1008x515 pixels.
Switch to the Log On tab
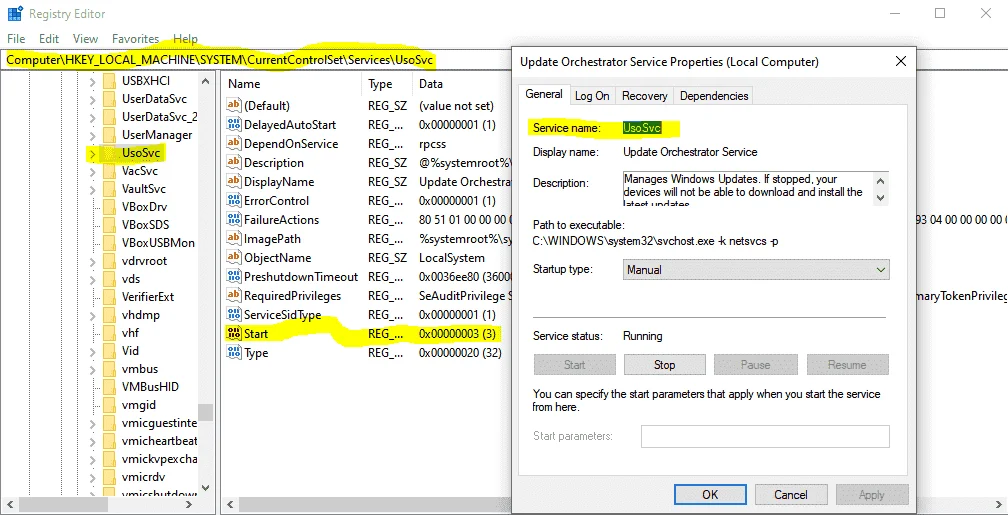click(592, 96)
